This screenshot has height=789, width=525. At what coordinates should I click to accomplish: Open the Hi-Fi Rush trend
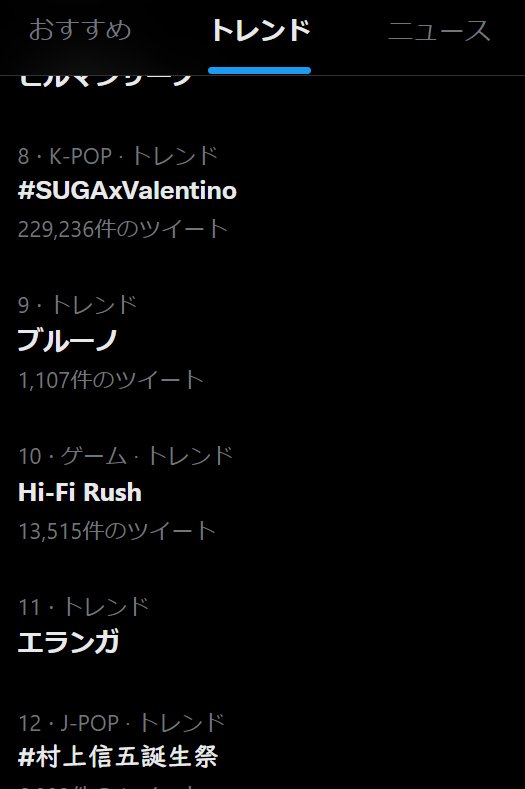80,492
